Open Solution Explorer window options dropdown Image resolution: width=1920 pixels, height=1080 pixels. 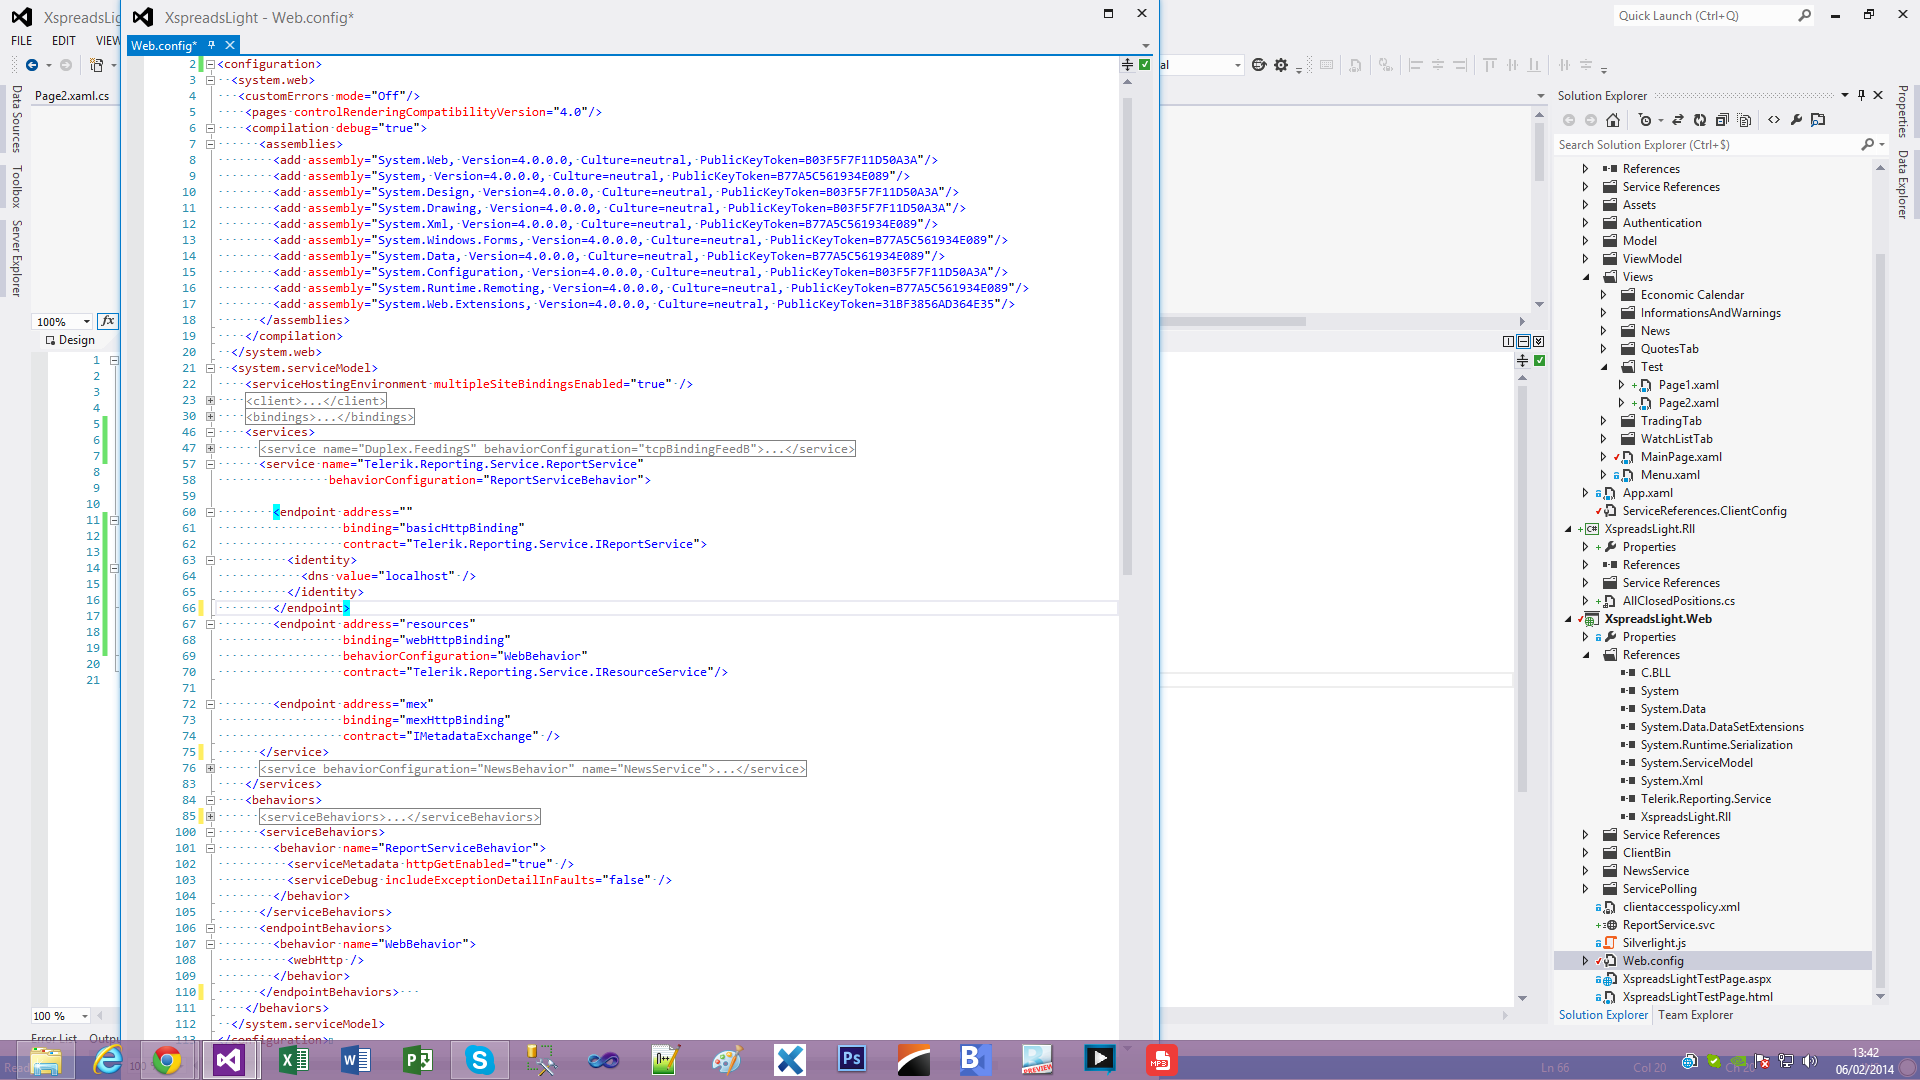1845,95
